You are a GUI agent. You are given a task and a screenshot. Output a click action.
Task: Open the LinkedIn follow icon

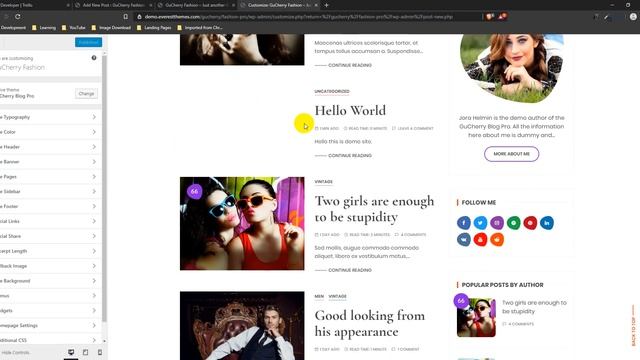pyautogui.click(x=547, y=223)
